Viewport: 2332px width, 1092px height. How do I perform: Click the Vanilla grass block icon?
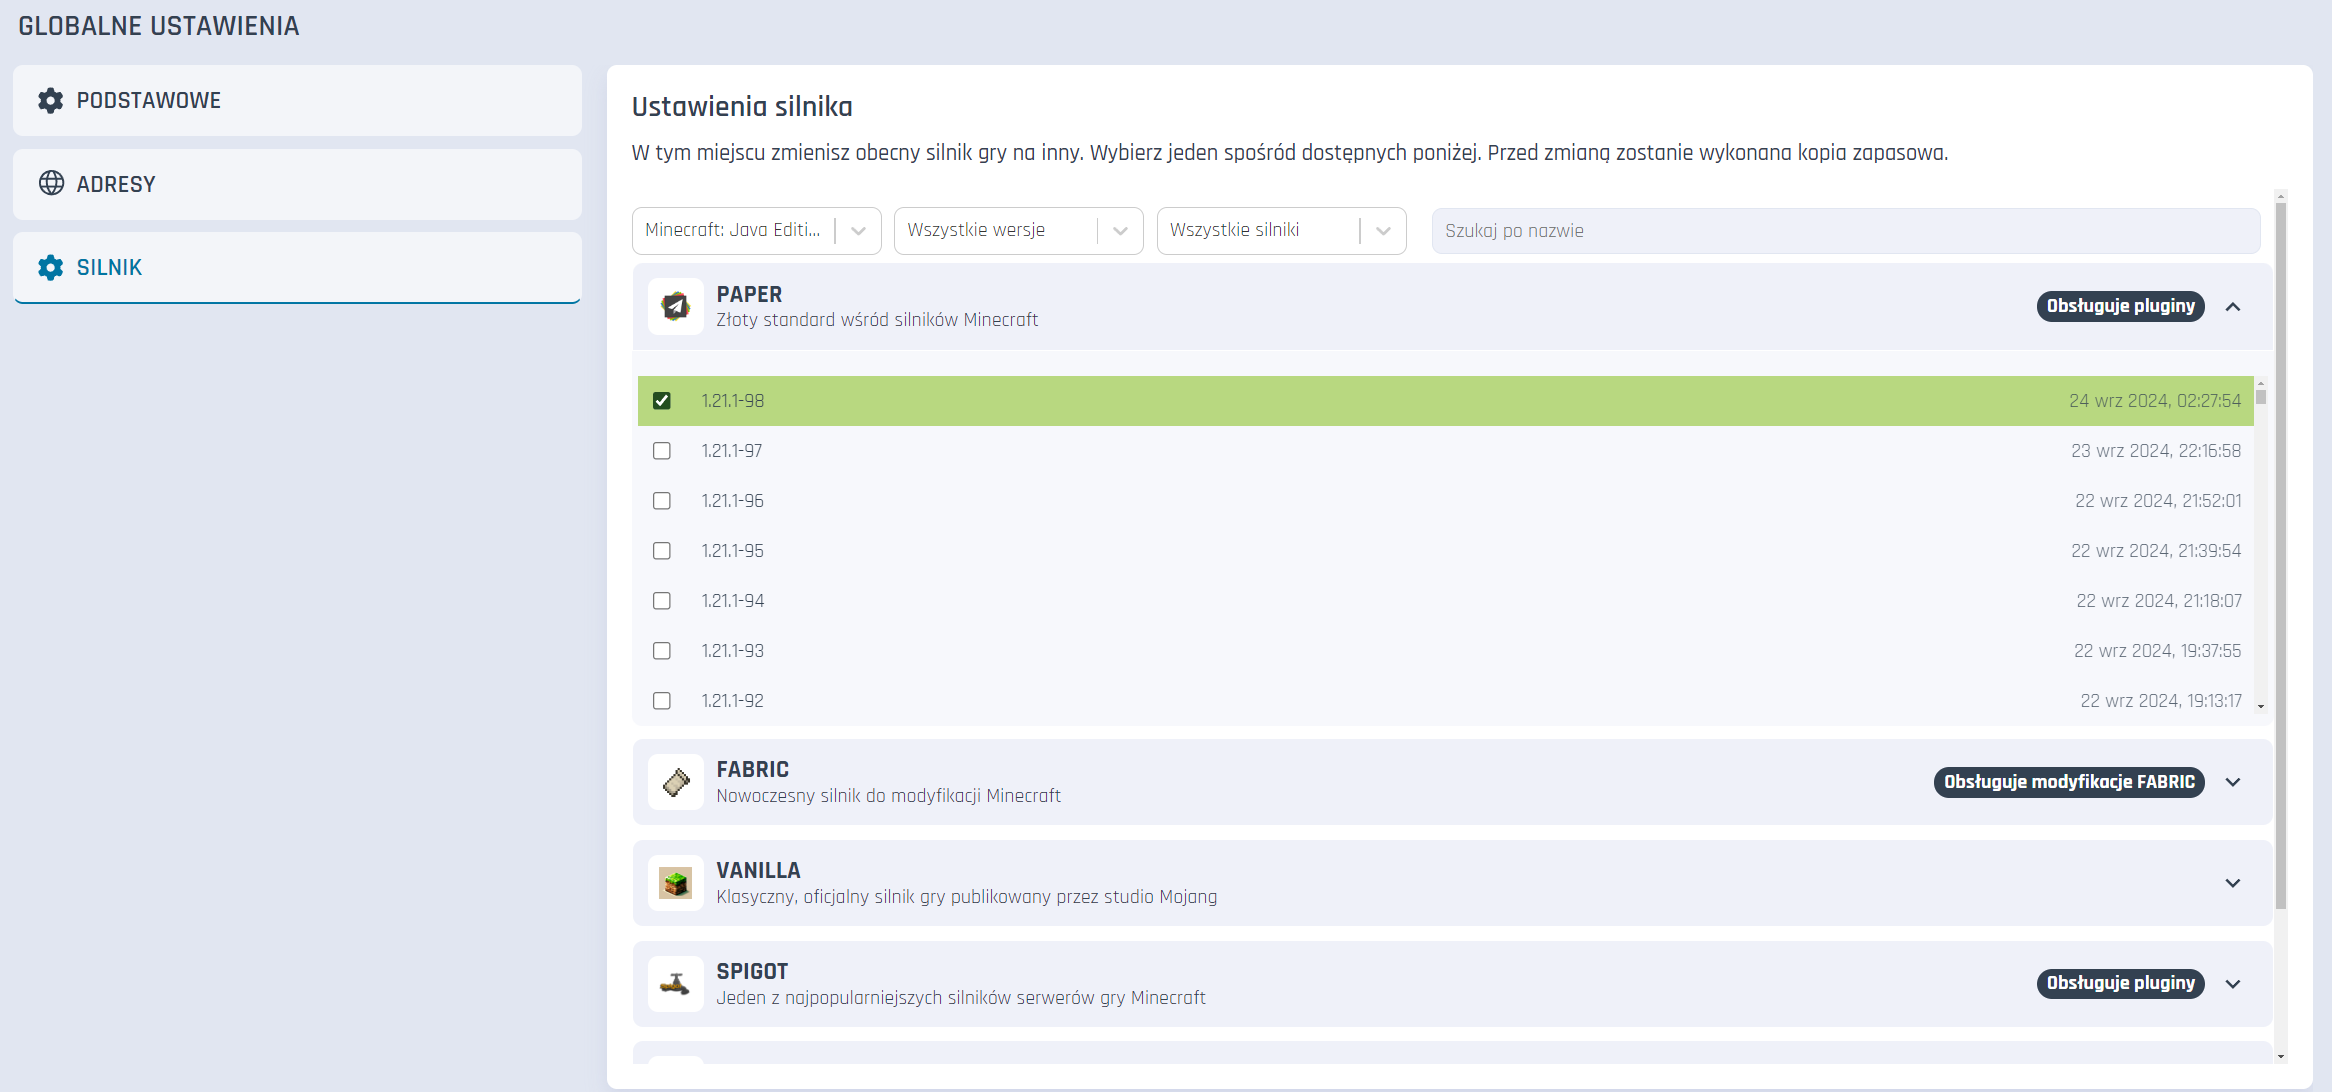(676, 883)
